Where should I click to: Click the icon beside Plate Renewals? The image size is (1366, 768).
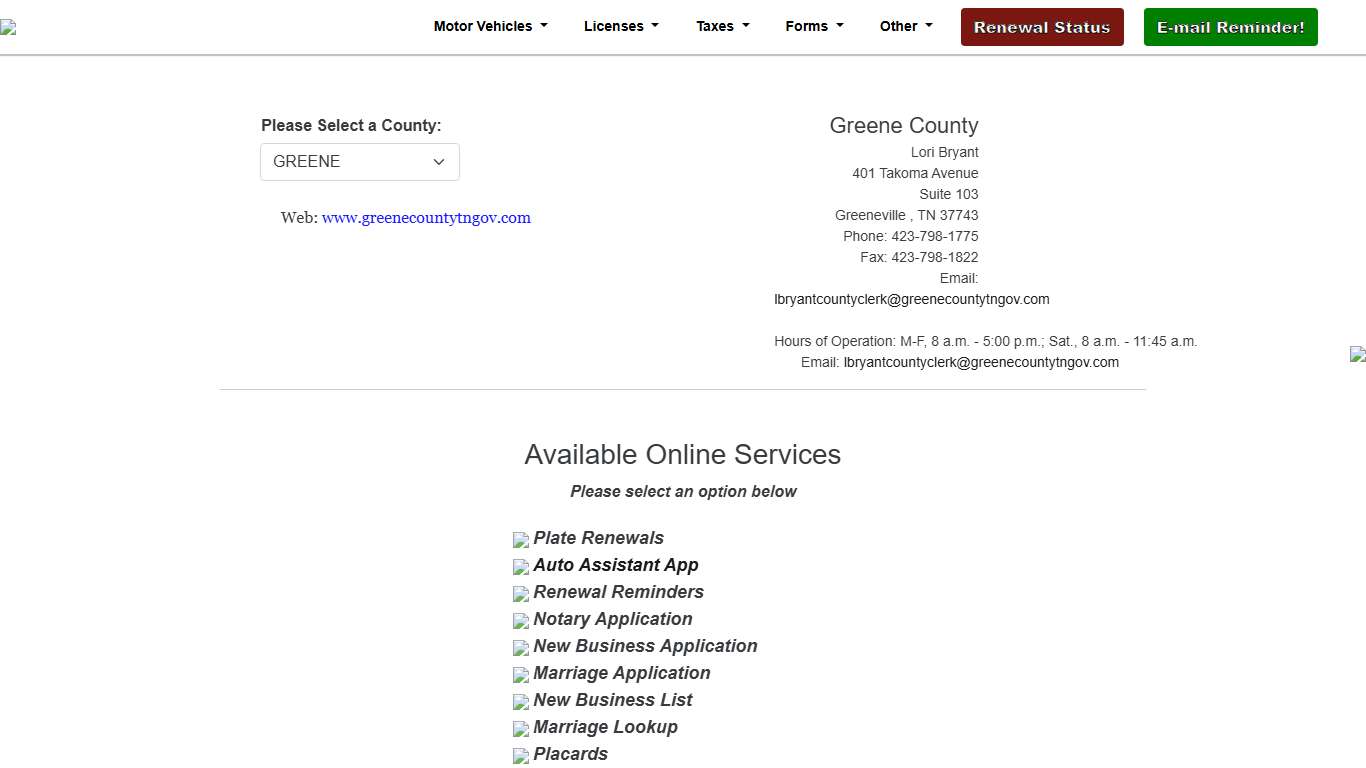coord(521,540)
